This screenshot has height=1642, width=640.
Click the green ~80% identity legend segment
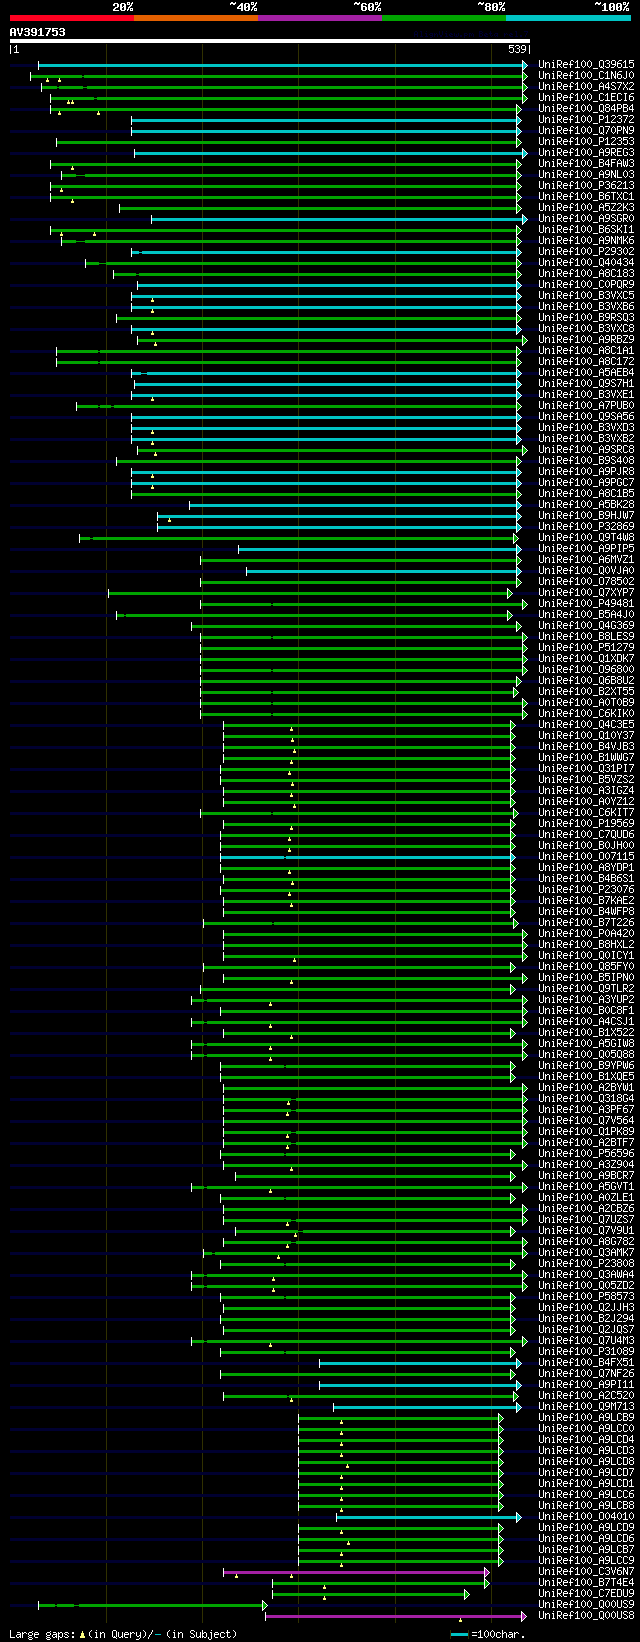[444, 18]
